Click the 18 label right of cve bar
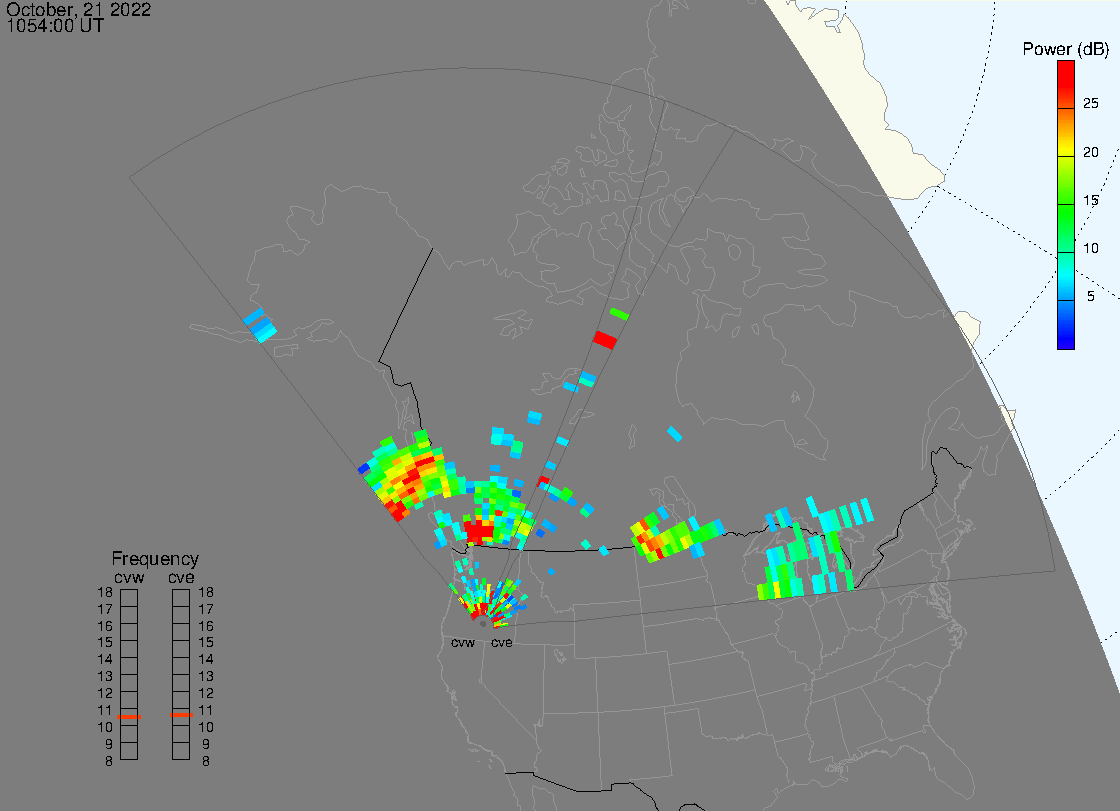This screenshot has width=1120, height=811. [x=206, y=592]
